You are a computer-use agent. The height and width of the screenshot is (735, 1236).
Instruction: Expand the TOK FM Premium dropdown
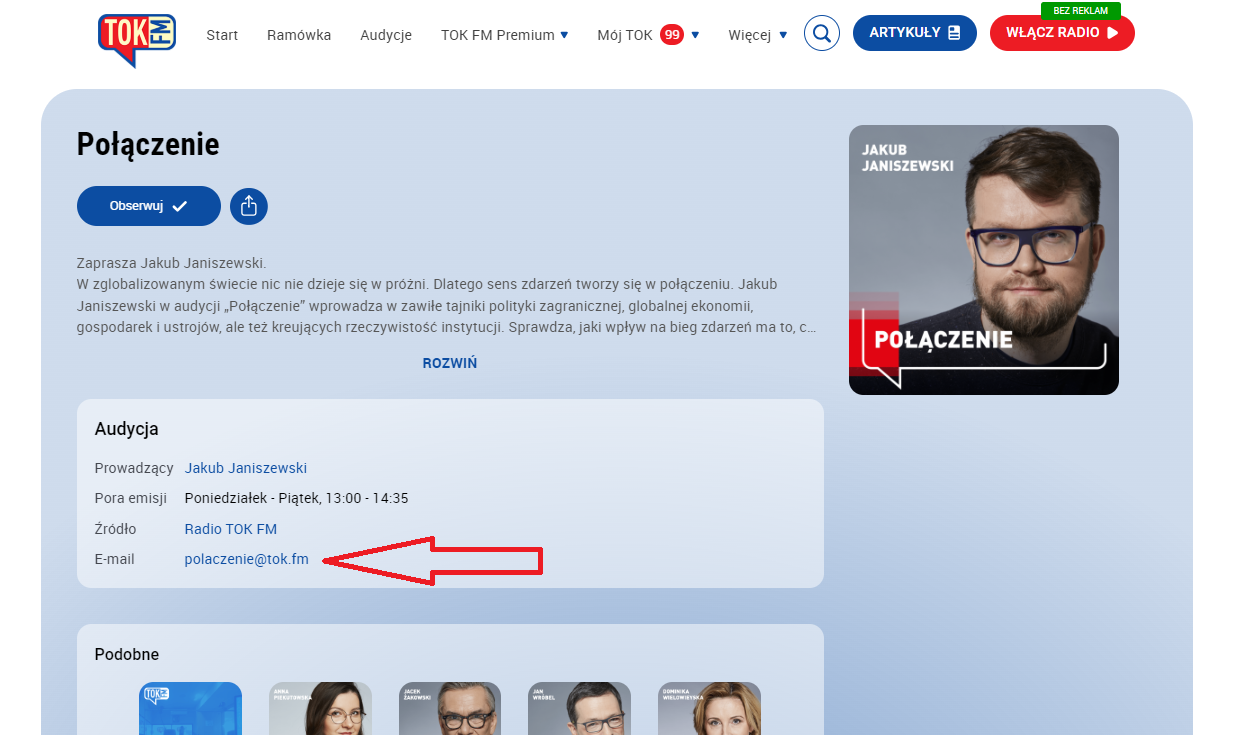(x=505, y=35)
